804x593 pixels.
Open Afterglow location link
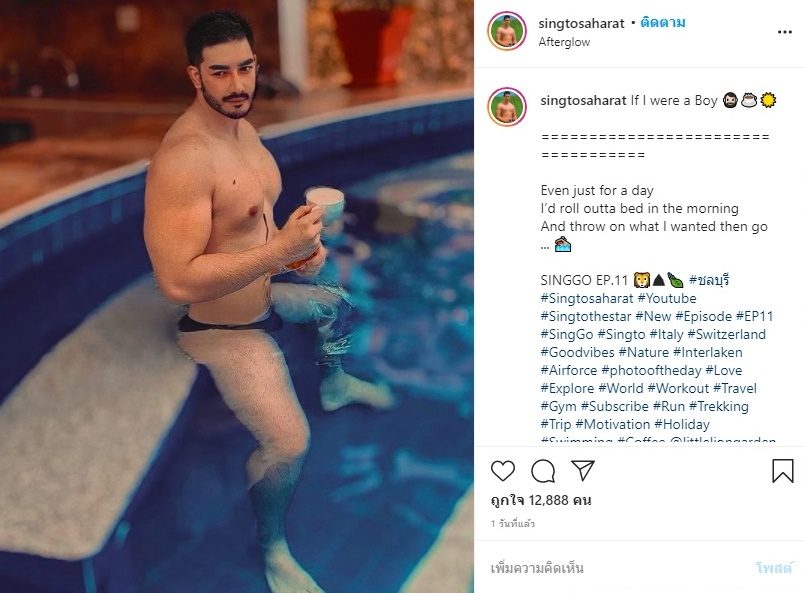[564, 42]
